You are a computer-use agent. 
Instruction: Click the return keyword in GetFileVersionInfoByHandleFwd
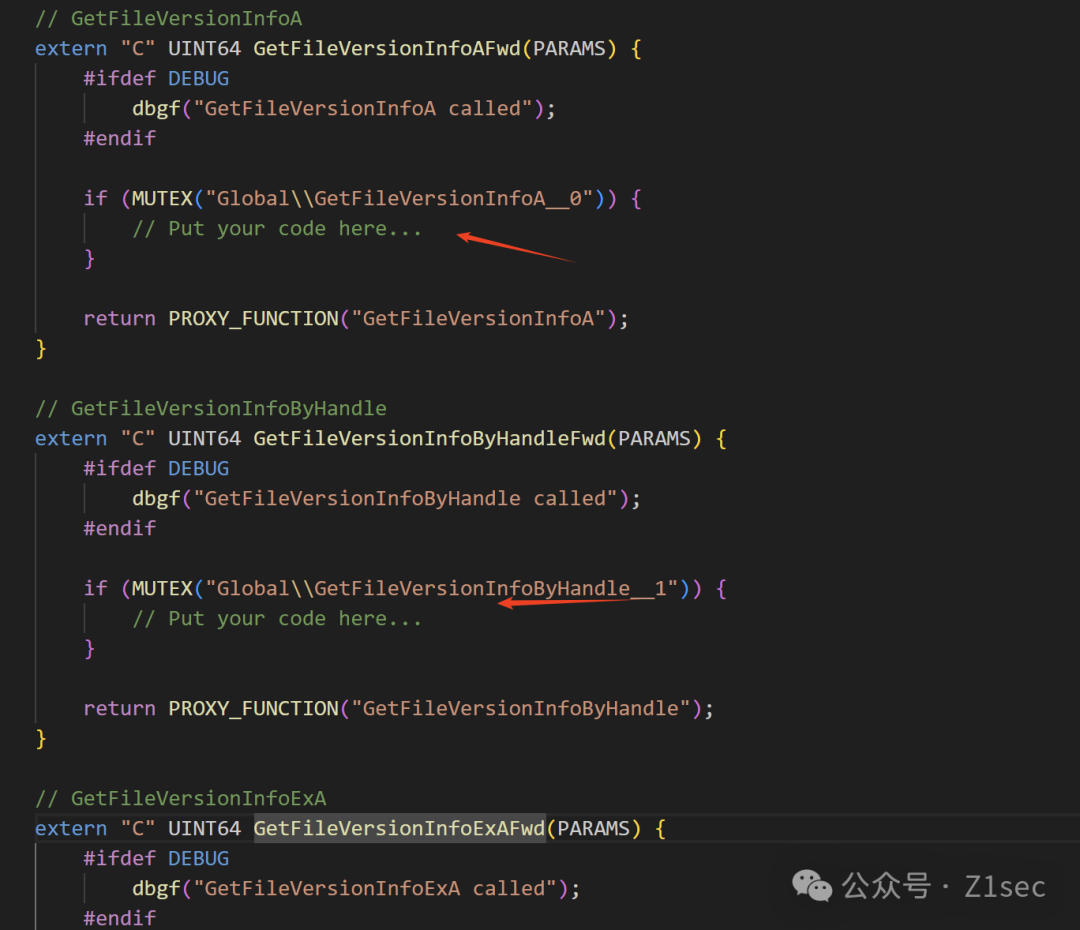point(120,709)
